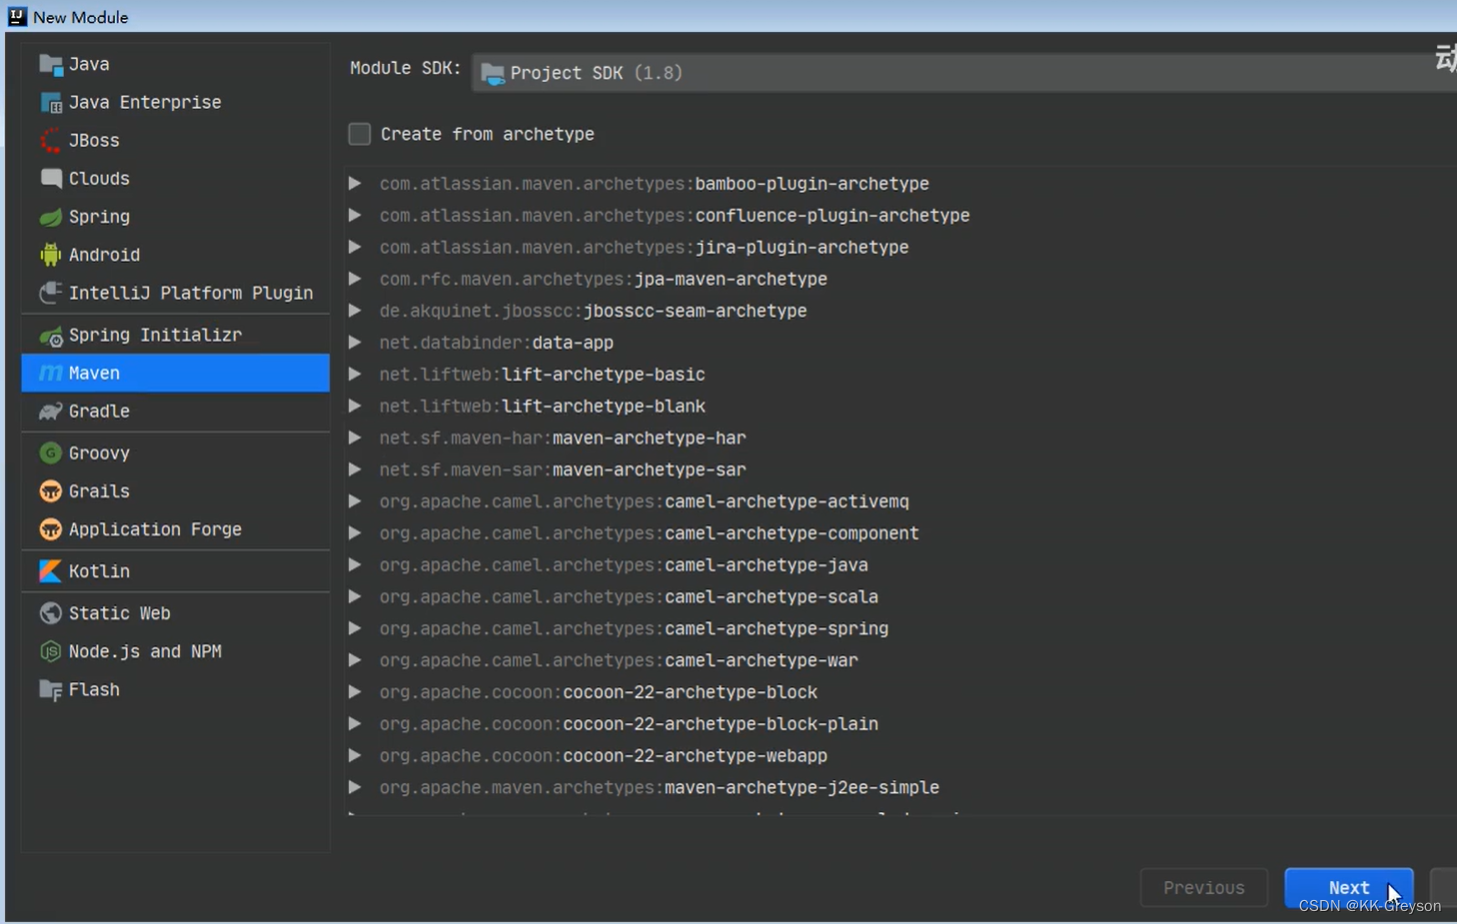Screen dimensions: 1457x924
Task: Expand the camel-archetype-activemq entry
Action: [x=354, y=501]
